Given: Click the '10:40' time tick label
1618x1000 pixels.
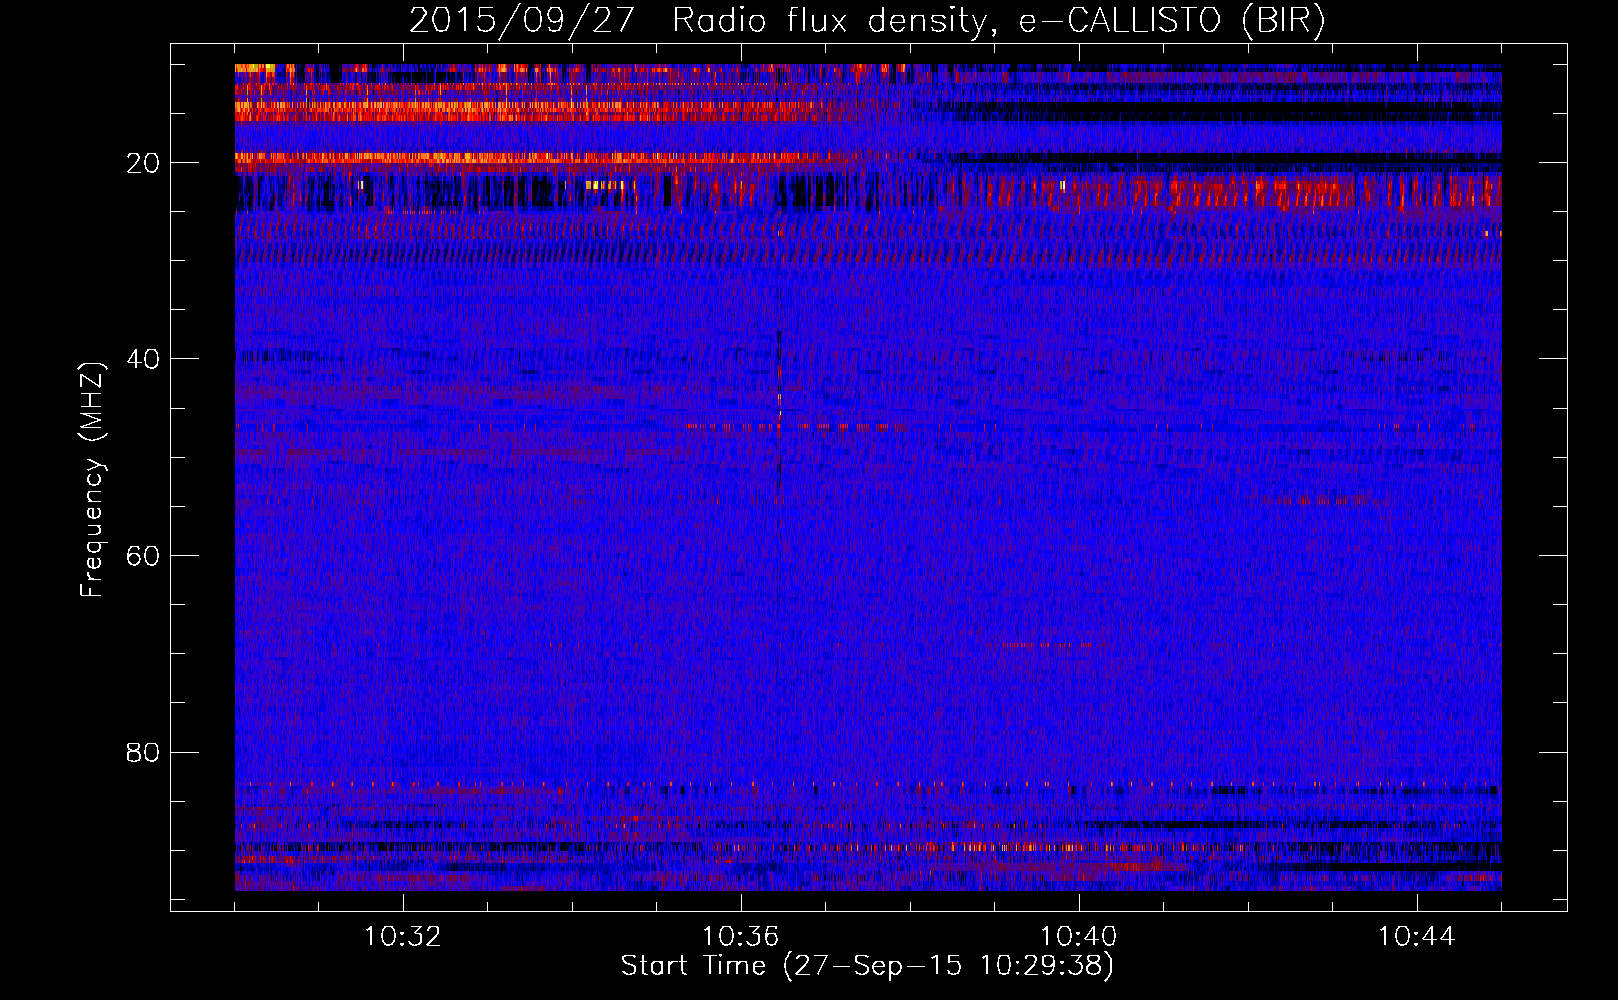Looking at the screenshot, I should point(1079,937).
